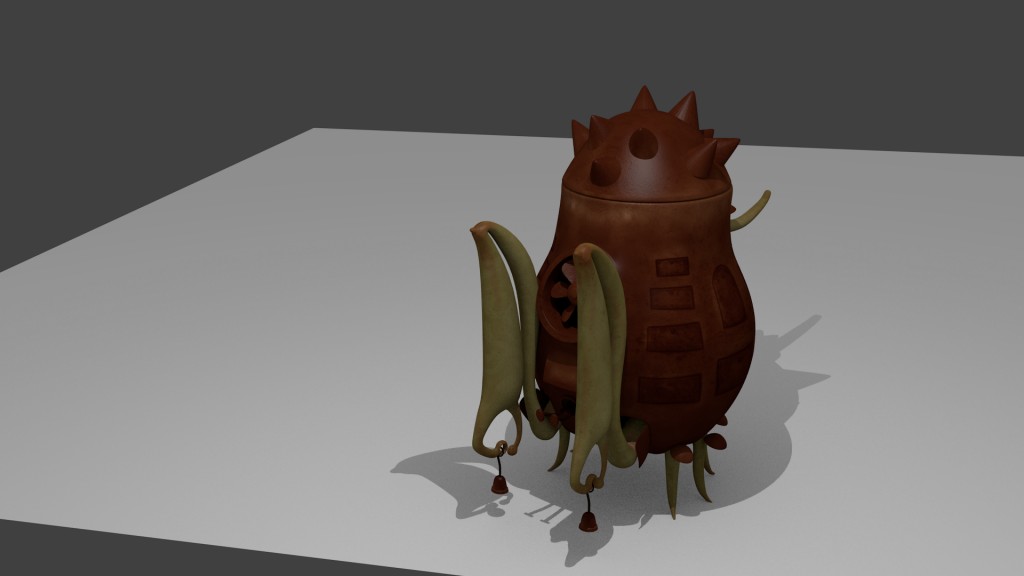This screenshot has height=576, width=1024.
Task: Click the lid rim of the pot body
Action: coord(640,196)
